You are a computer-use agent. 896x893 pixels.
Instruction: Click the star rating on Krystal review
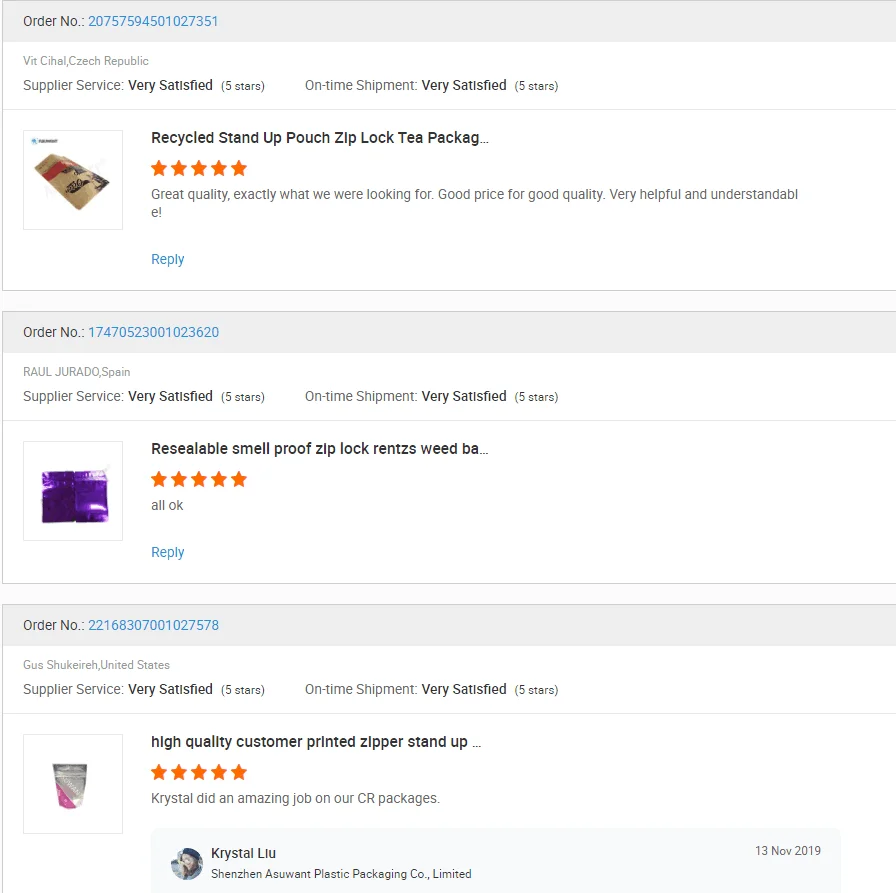pos(199,772)
